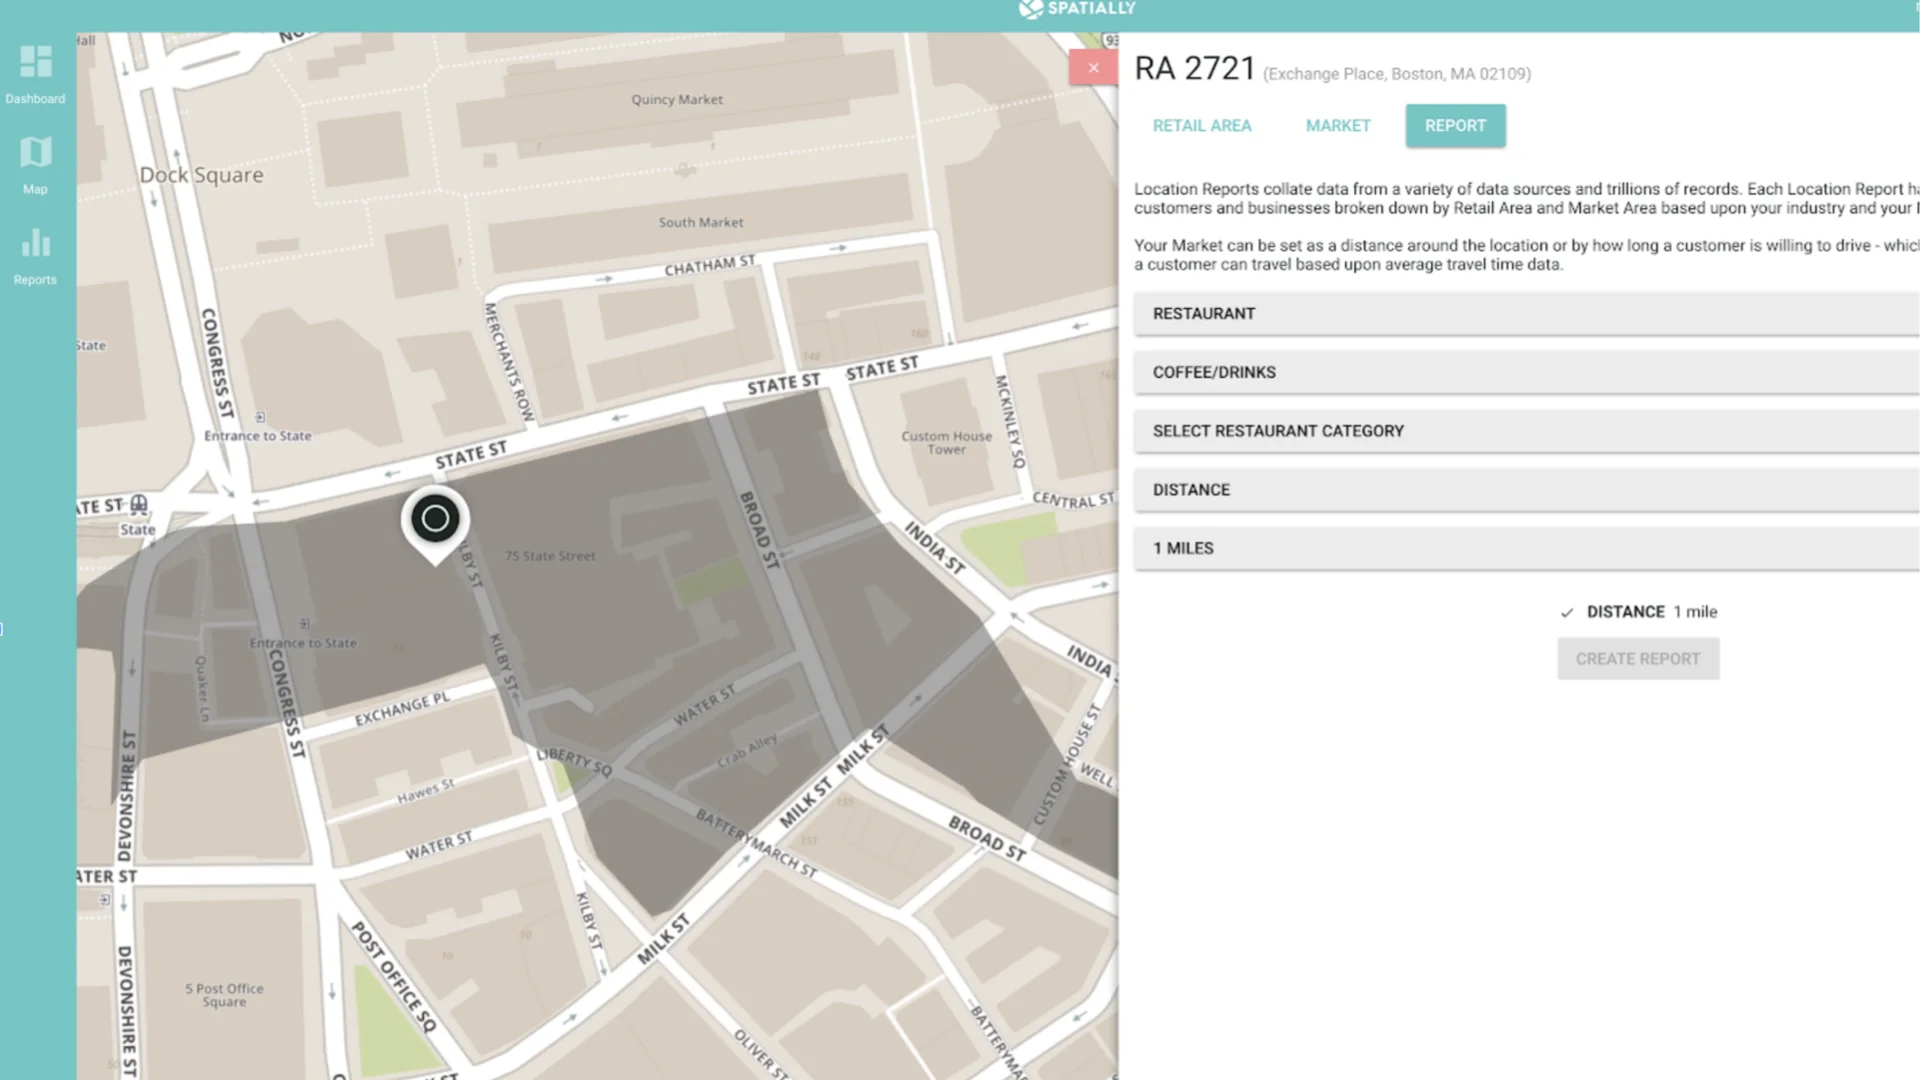
Task: Click the Distance 1 mile checkmark
Action: 1567,613
